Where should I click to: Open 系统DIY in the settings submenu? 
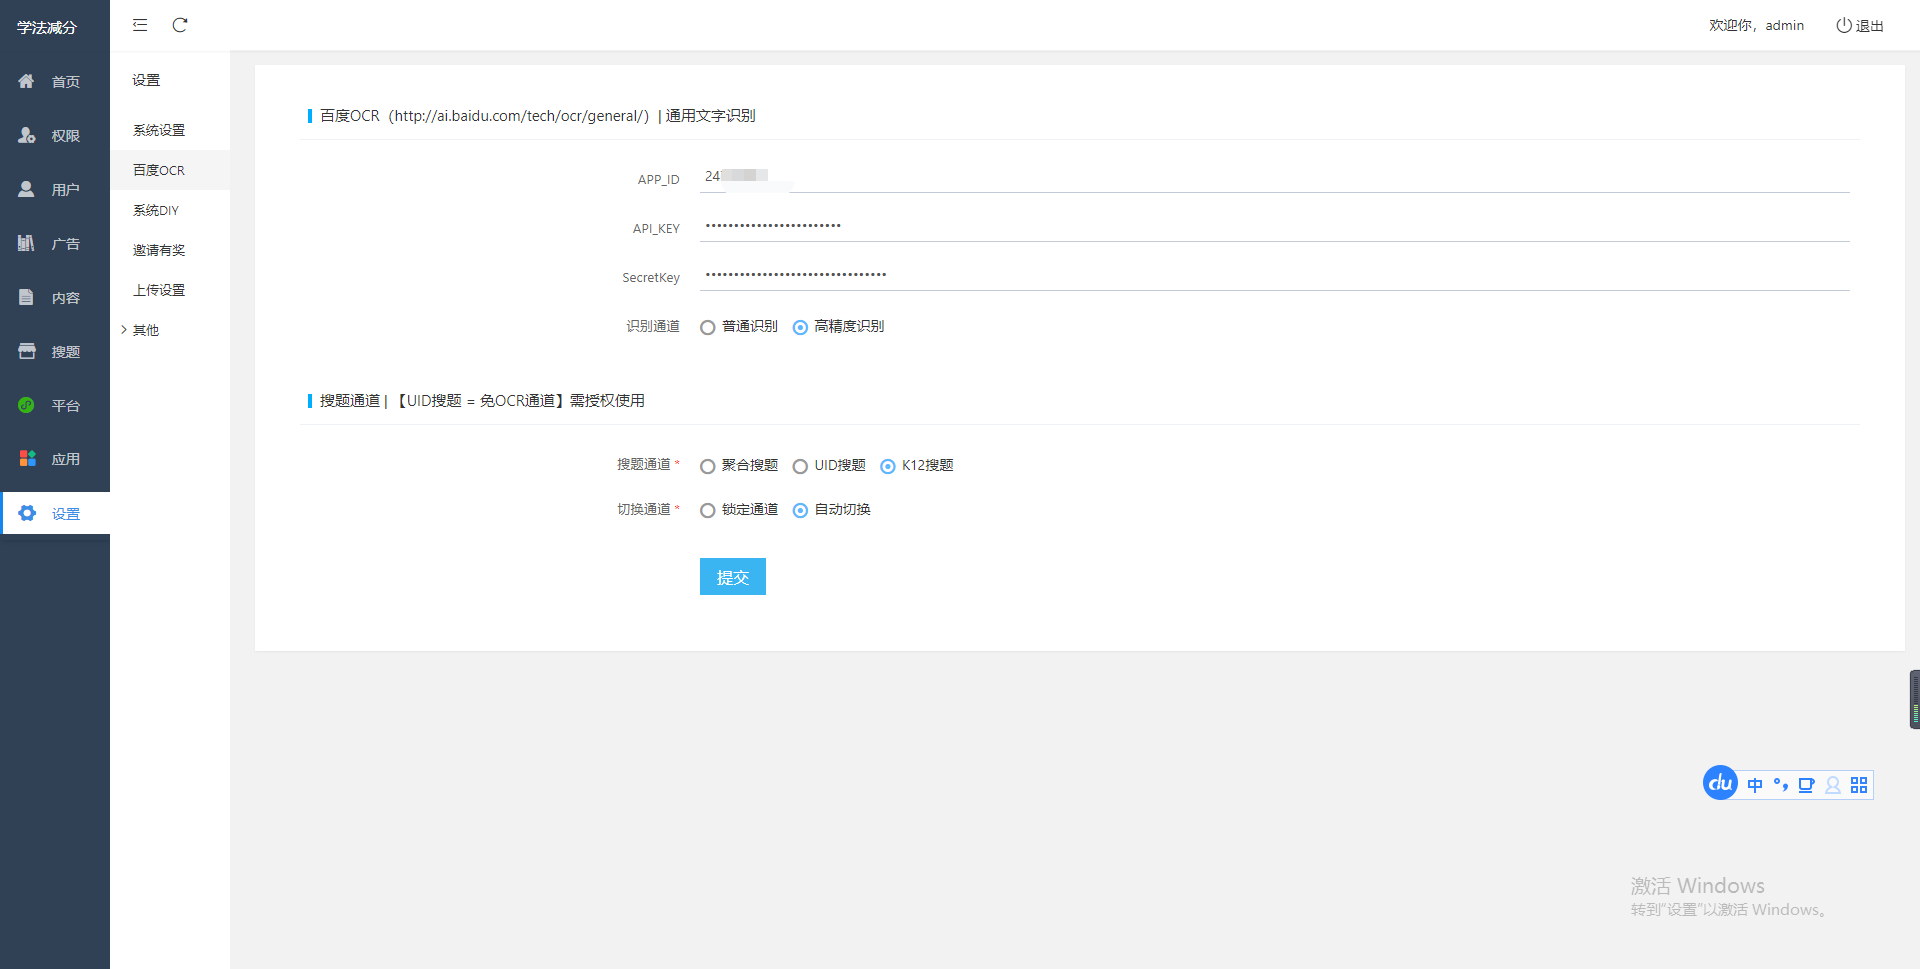pyautogui.click(x=156, y=210)
